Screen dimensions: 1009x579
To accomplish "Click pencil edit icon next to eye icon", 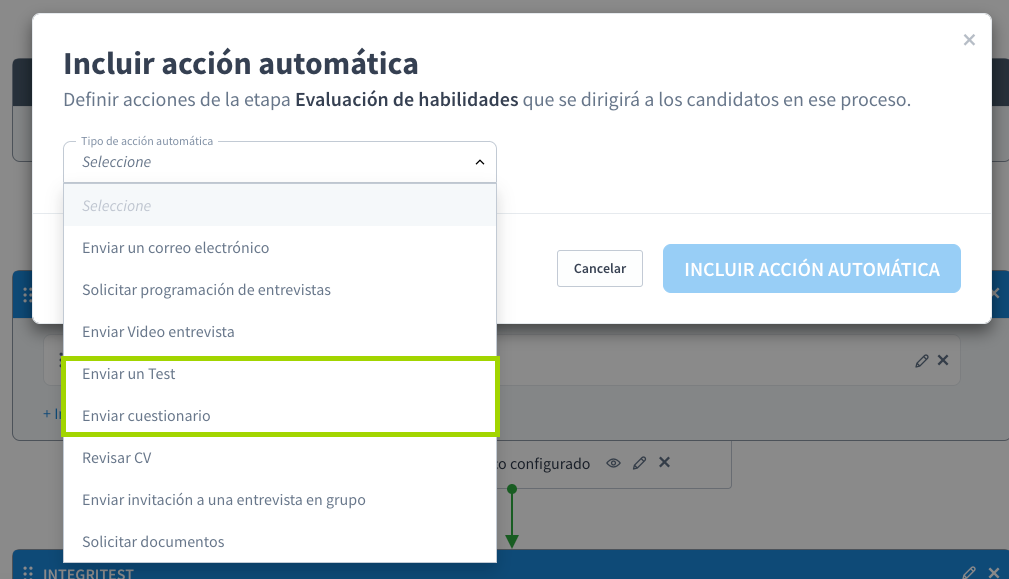I will [639, 463].
